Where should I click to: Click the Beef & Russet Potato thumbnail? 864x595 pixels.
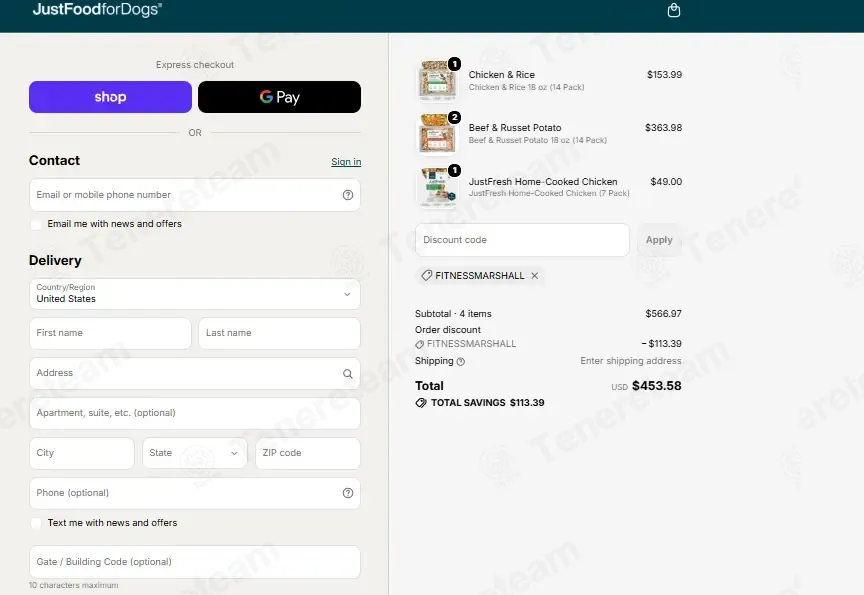pyautogui.click(x=438, y=133)
